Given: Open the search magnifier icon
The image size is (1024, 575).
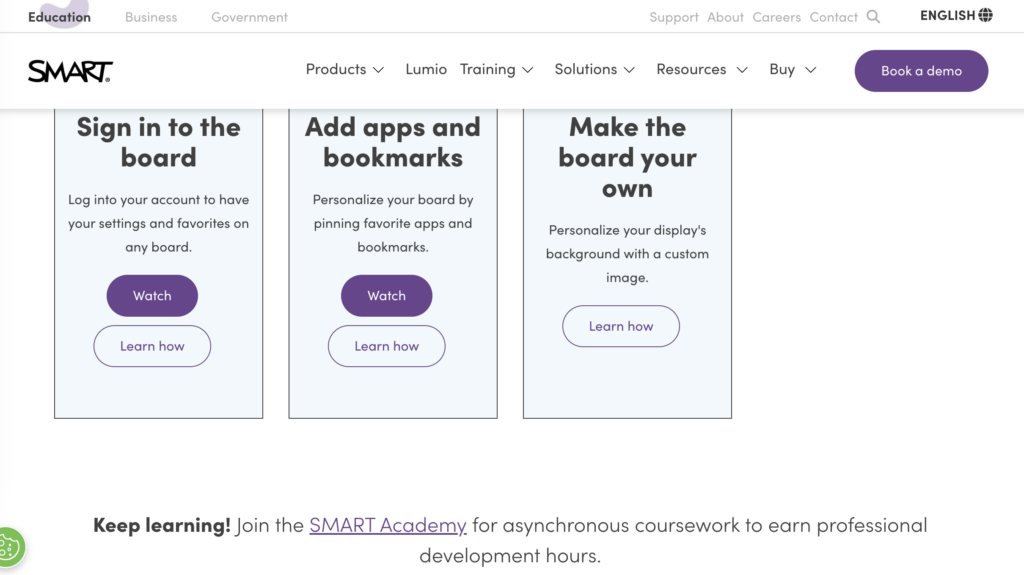Looking at the screenshot, I should pyautogui.click(x=873, y=17).
